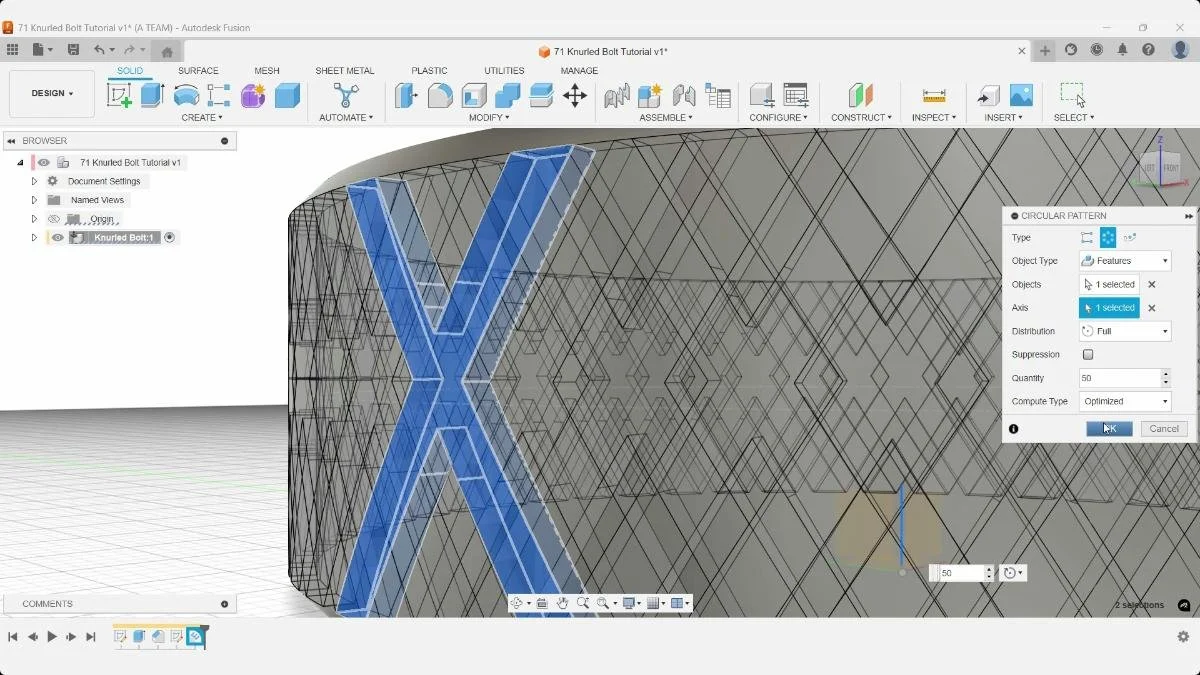Image resolution: width=1200 pixels, height=675 pixels.
Task: Switch to the MANAGE tab
Action: [x=579, y=71]
